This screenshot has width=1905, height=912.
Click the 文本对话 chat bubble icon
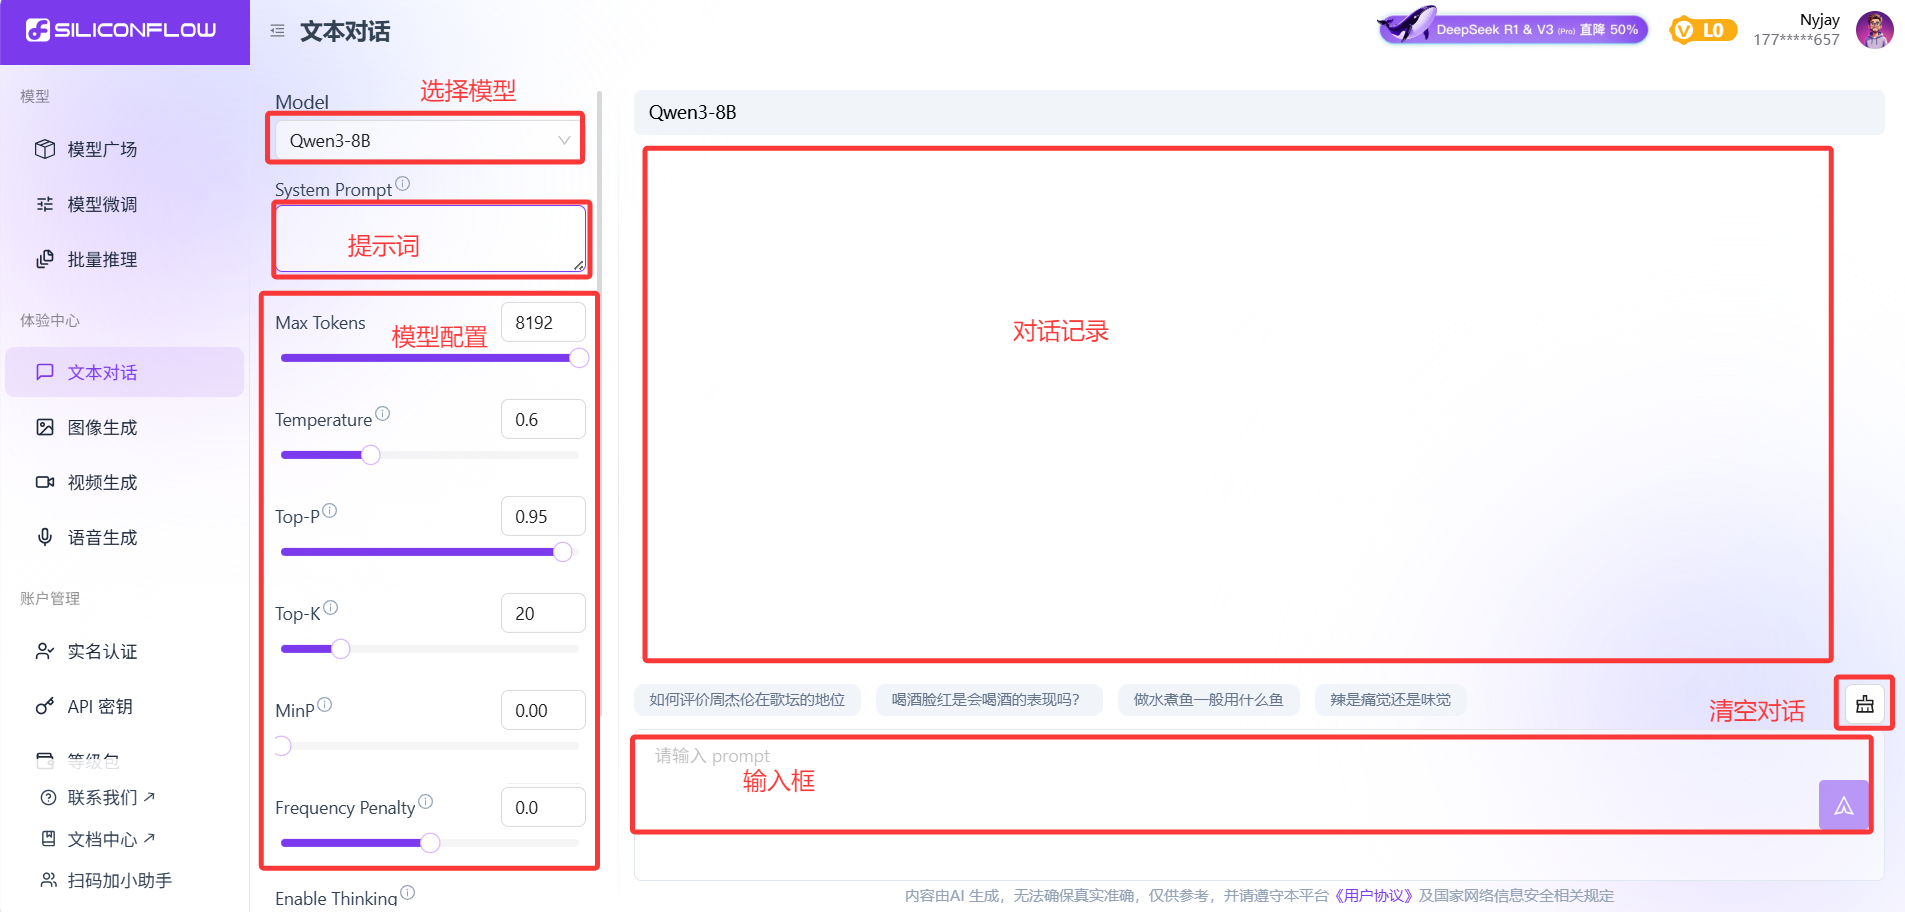pos(45,372)
